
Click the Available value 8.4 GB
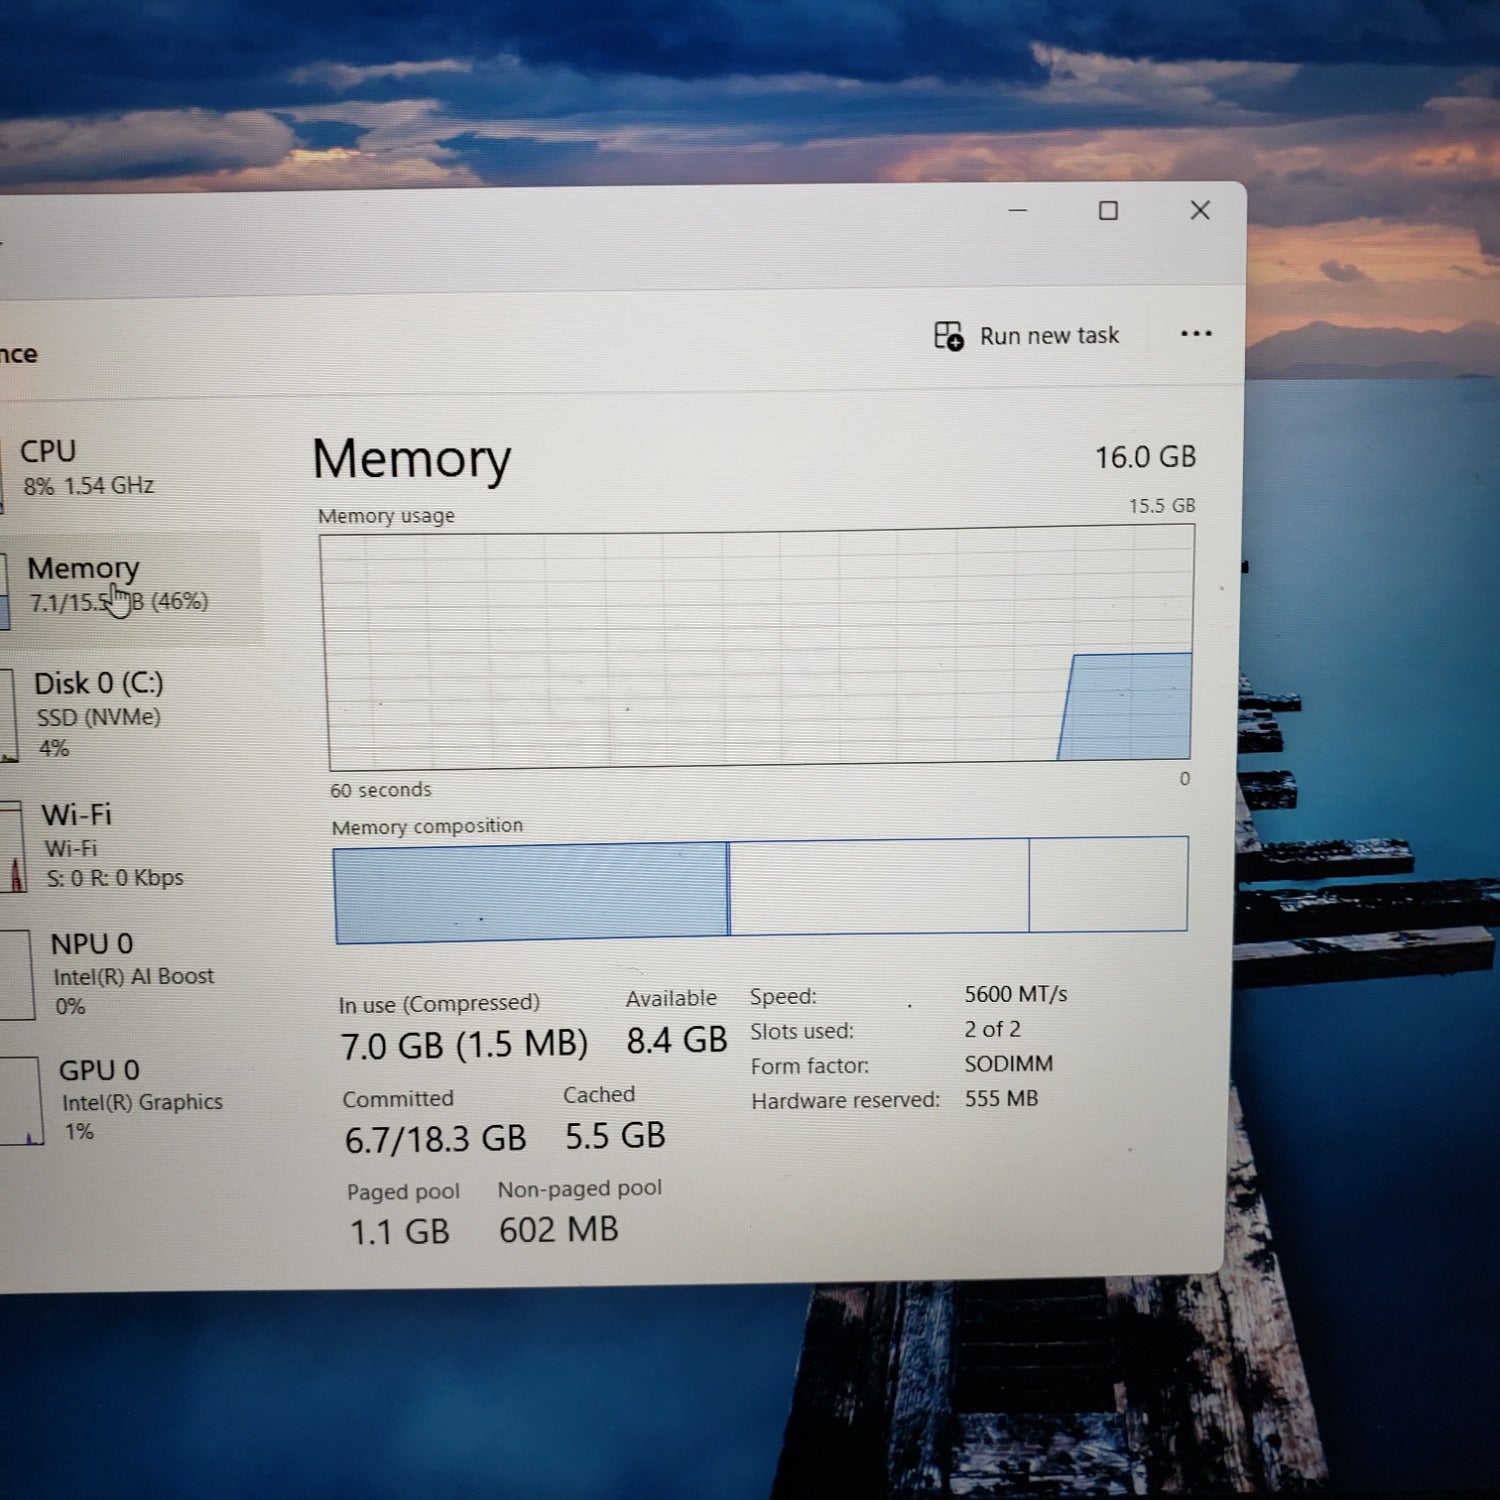(x=676, y=1041)
